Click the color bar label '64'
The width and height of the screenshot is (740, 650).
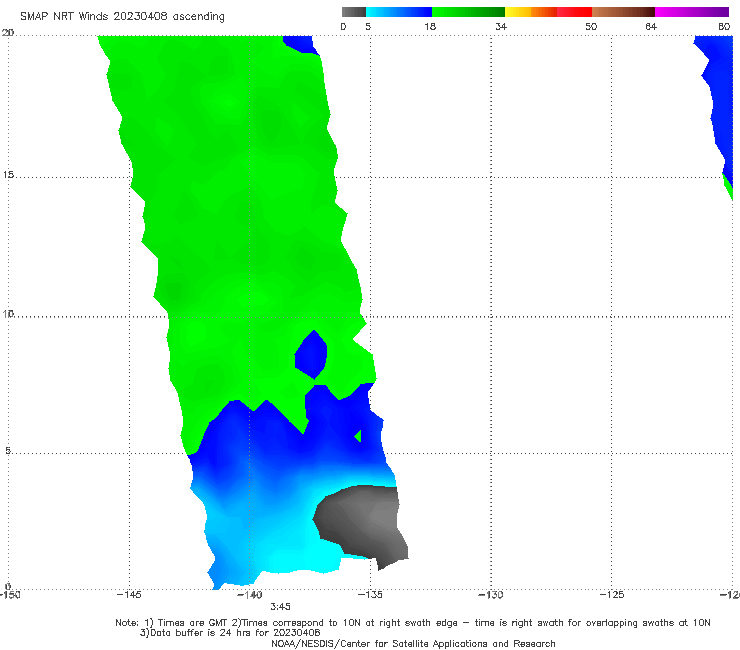(651, 27)
